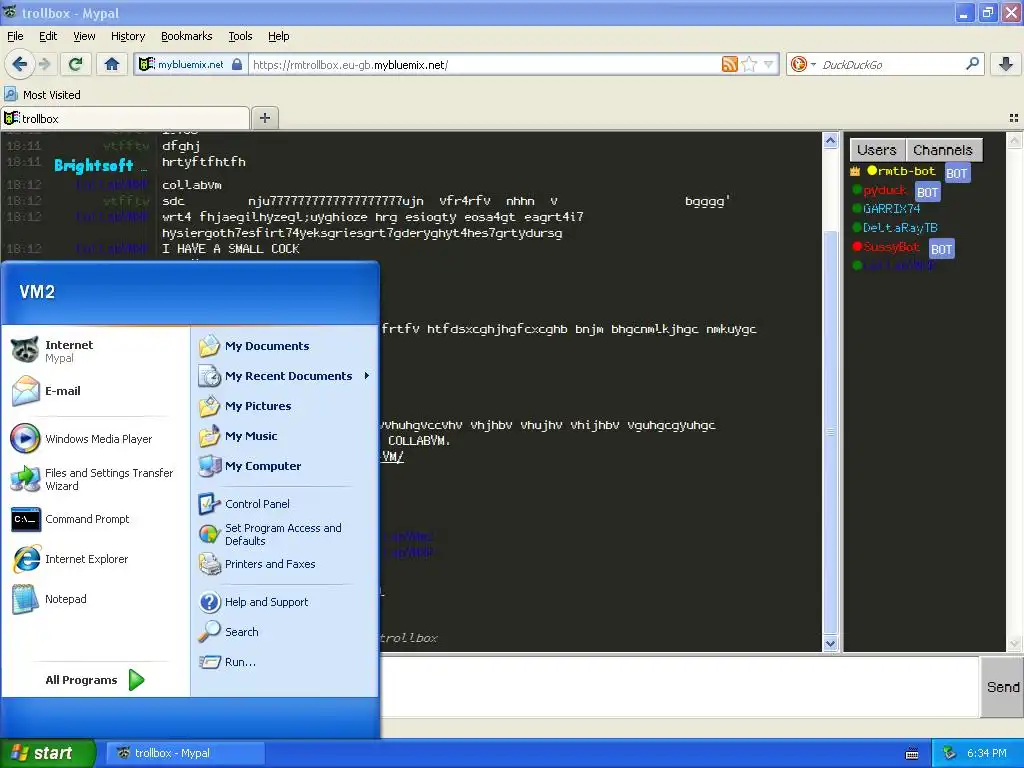This screenshot has width=1024, height=768.
Task: Open the list all tabs icon
Action: coord(1014,118)
